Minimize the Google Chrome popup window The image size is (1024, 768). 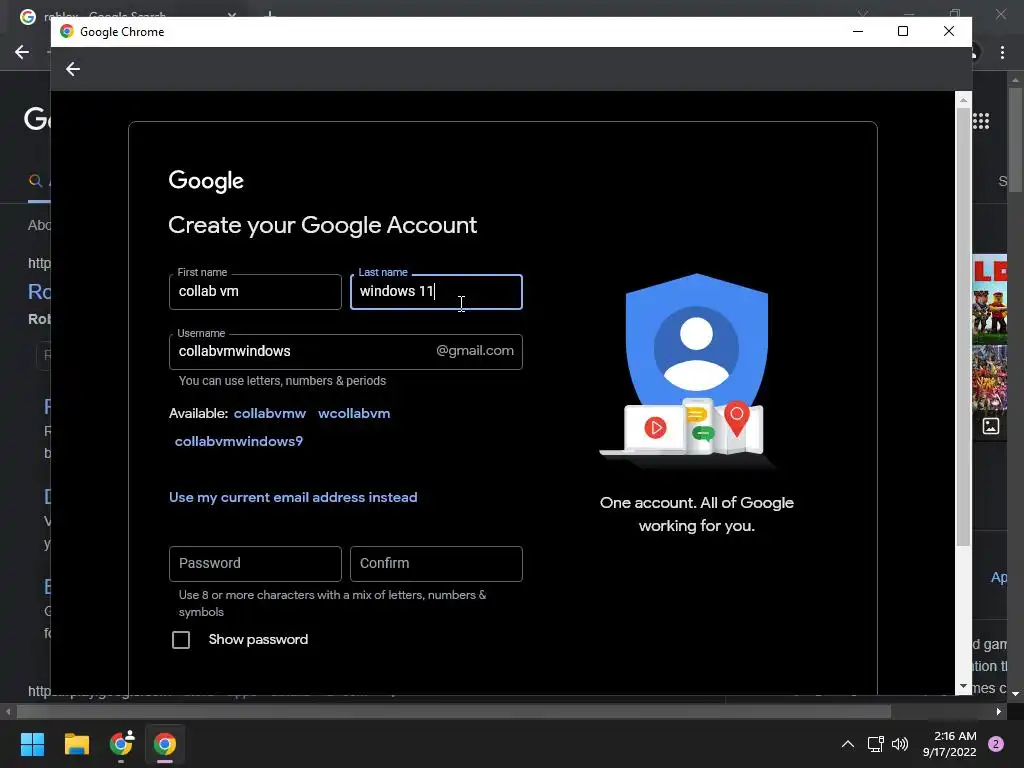click(858, 31)
